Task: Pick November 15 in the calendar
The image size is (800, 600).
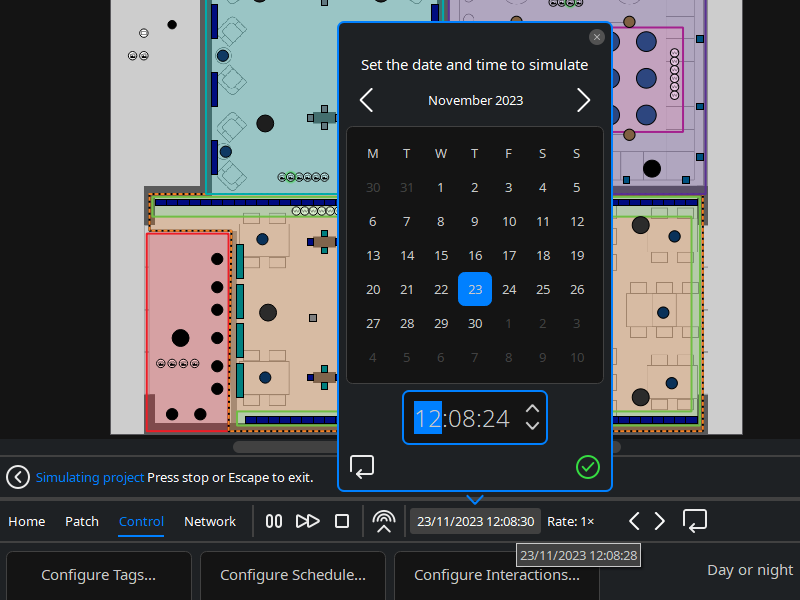Action: click(x=441, y=256)
